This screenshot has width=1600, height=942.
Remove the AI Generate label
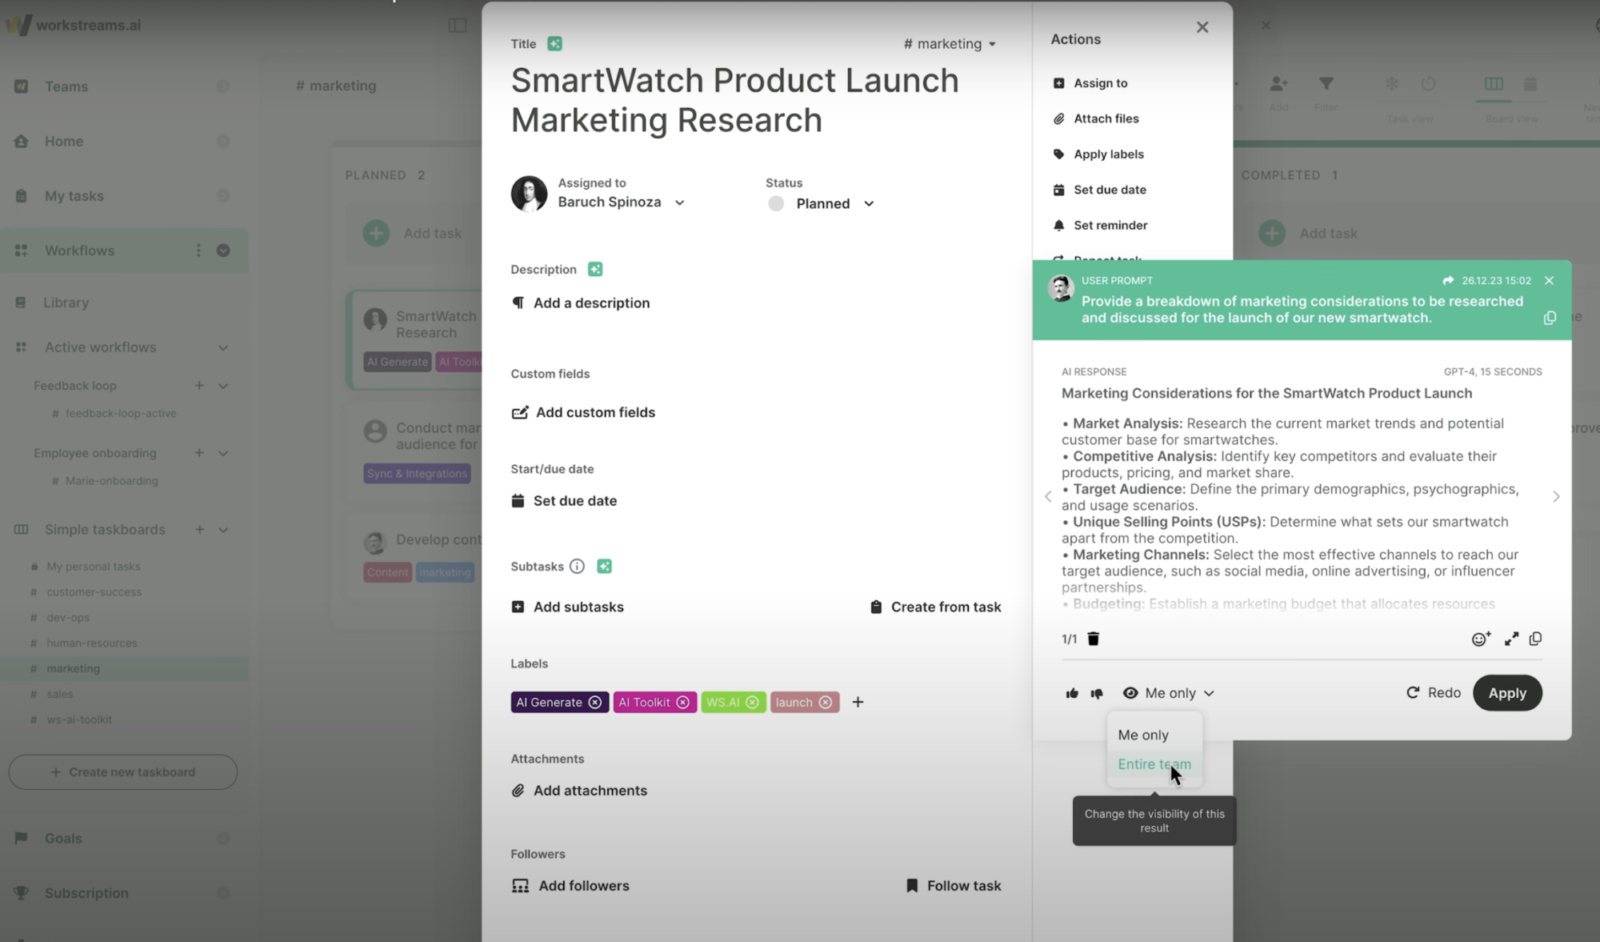click(x=595, y=702)
